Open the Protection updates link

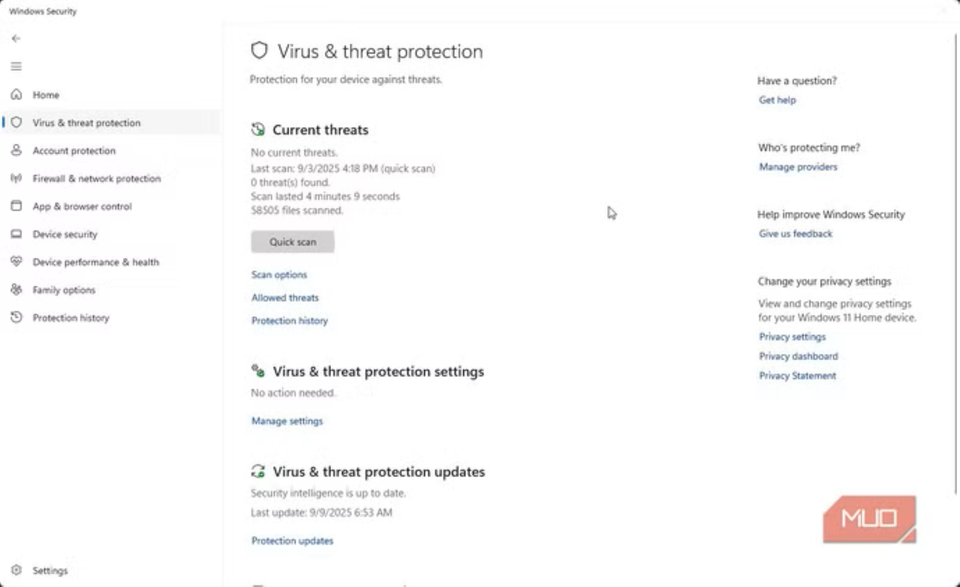click(x=292, y=541)
